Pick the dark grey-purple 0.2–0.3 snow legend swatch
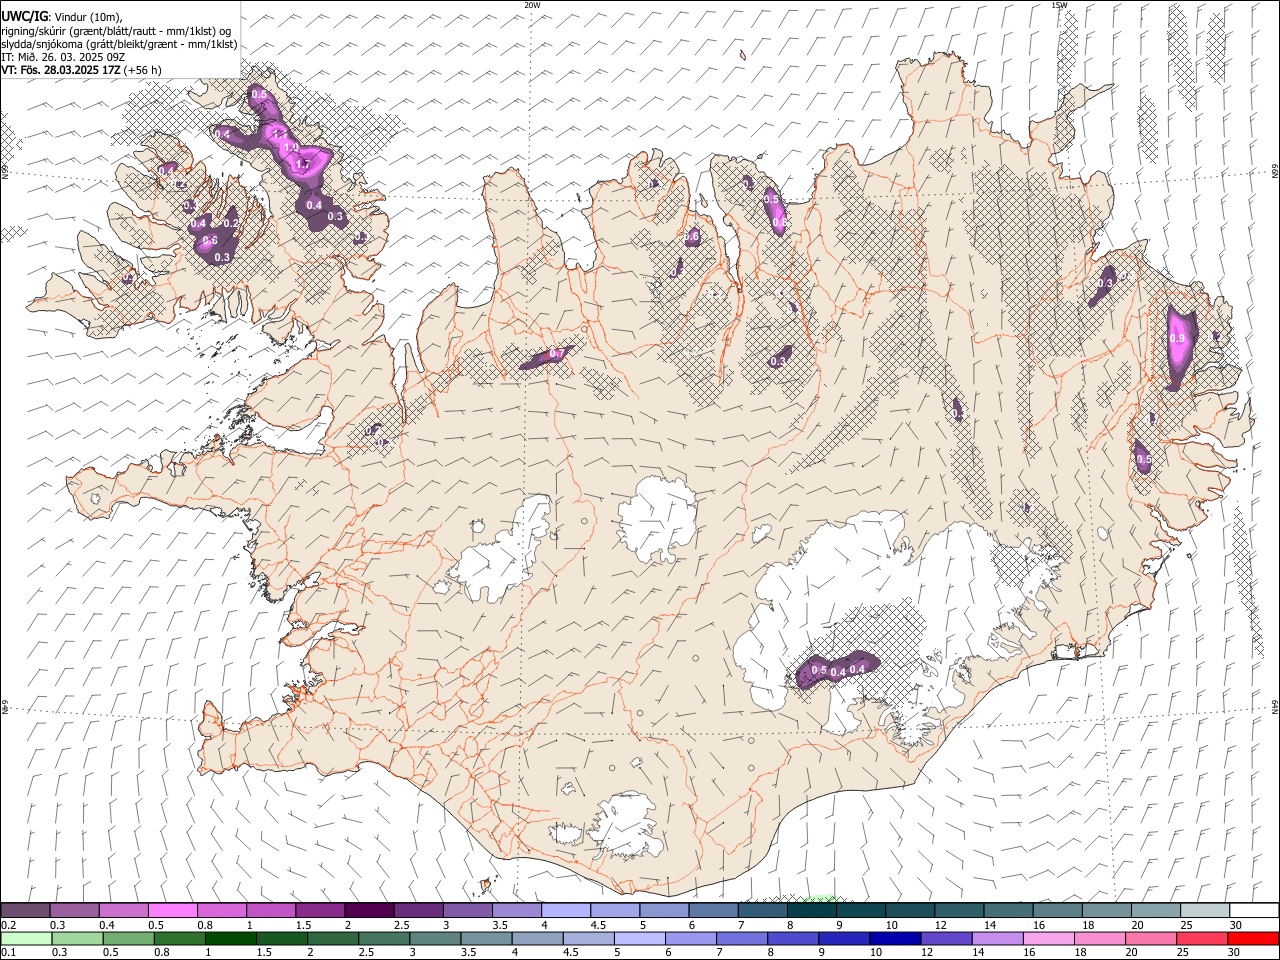Screen dimensions: 1280x960 click(25, 911)
